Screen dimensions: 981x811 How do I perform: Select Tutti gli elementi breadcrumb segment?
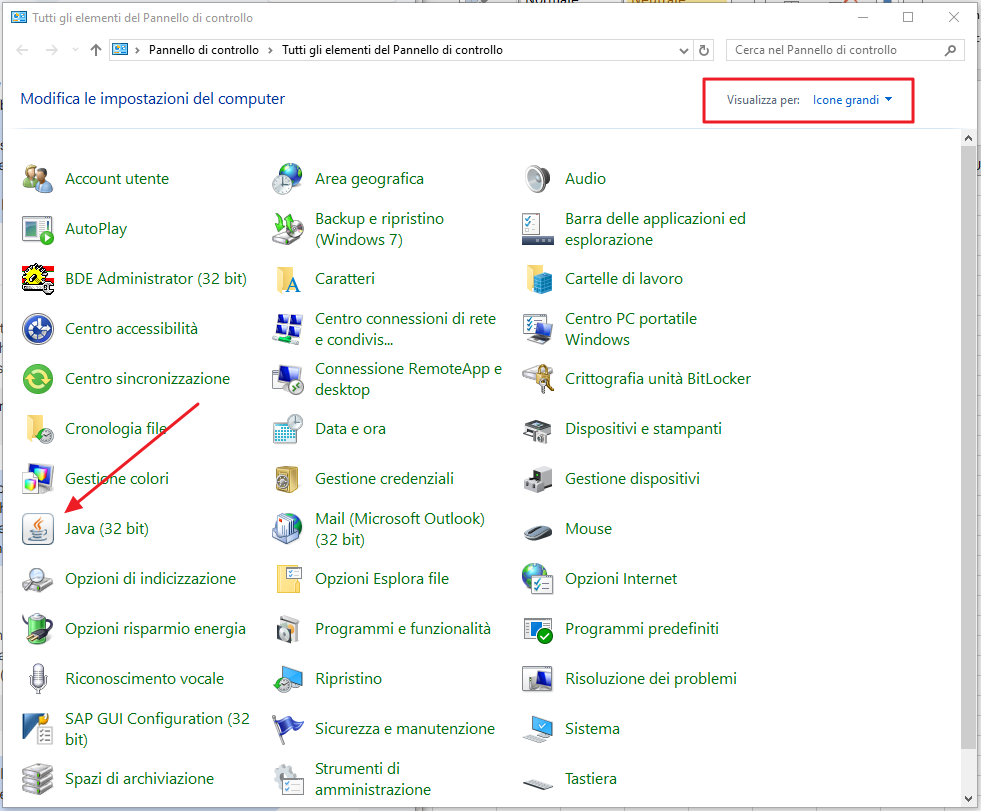[x=392, y=50]
